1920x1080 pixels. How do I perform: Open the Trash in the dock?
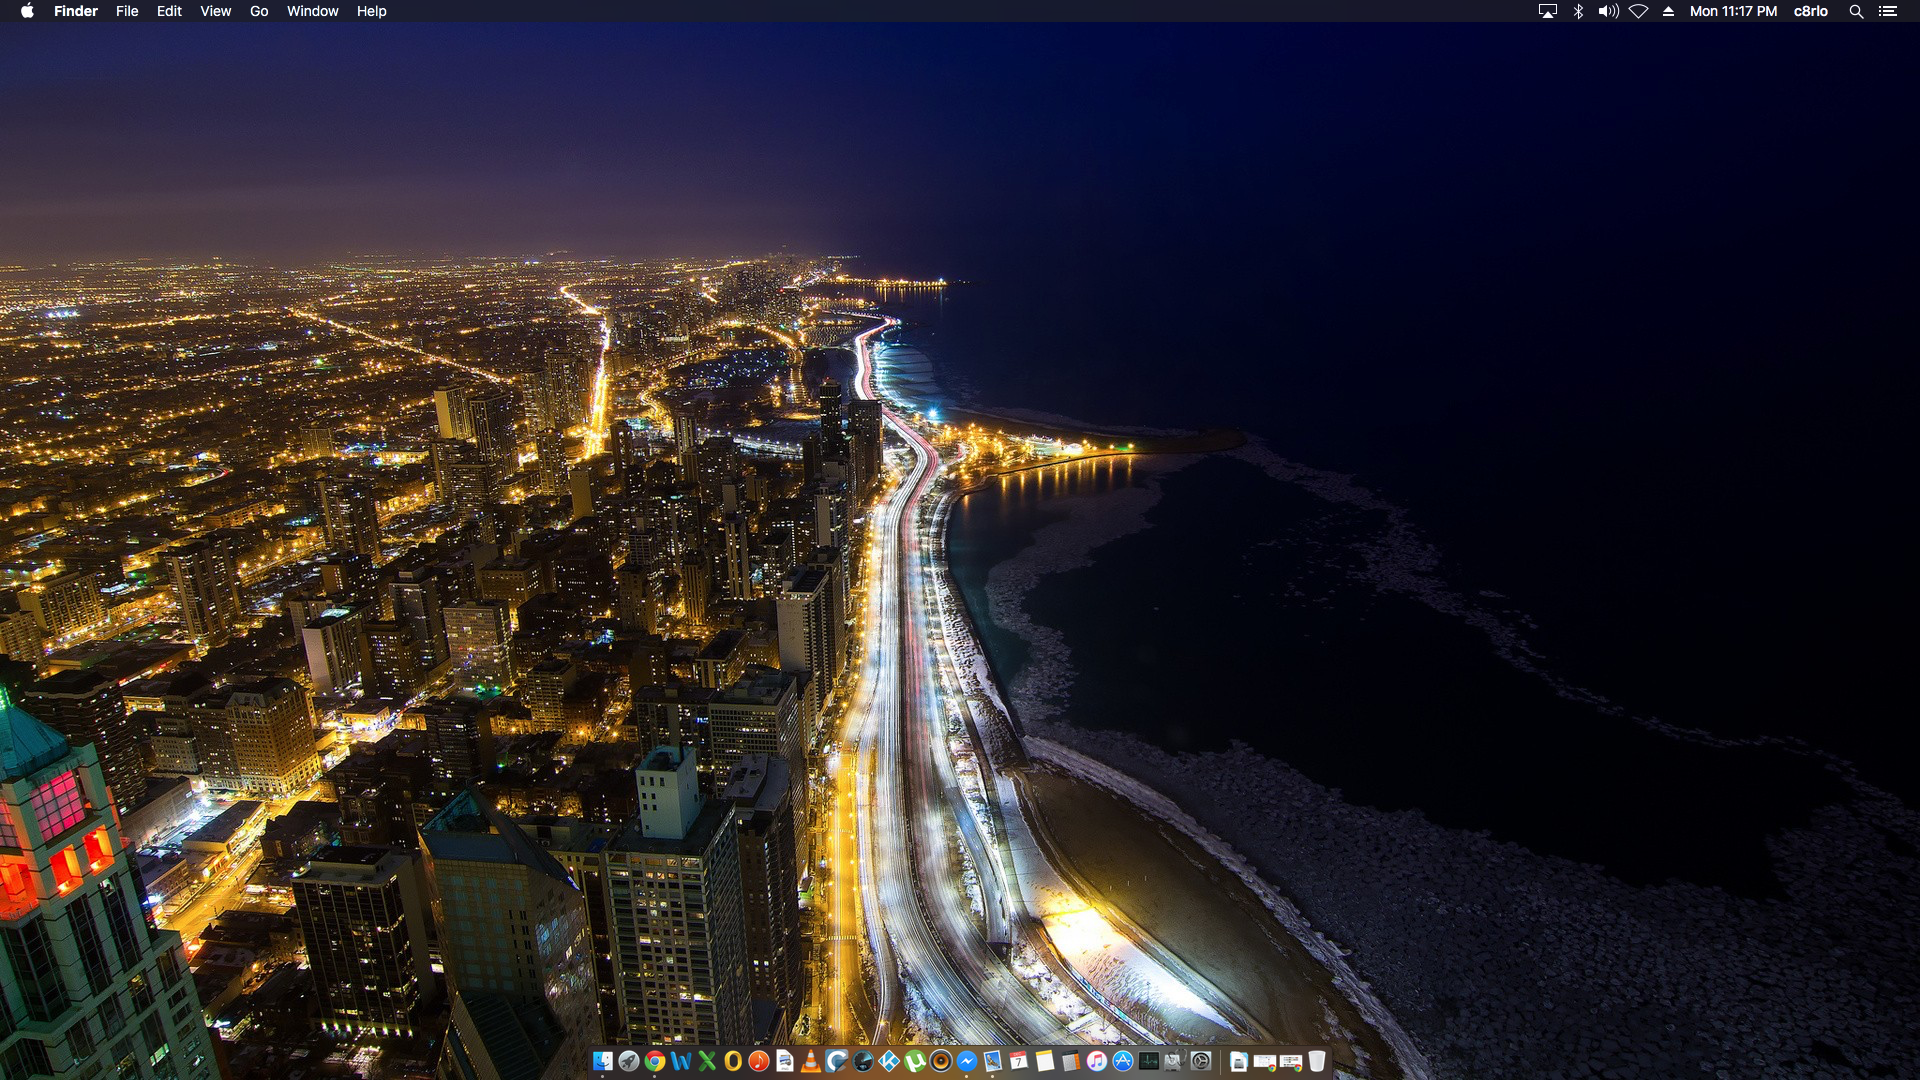tap(1317, 1061)
